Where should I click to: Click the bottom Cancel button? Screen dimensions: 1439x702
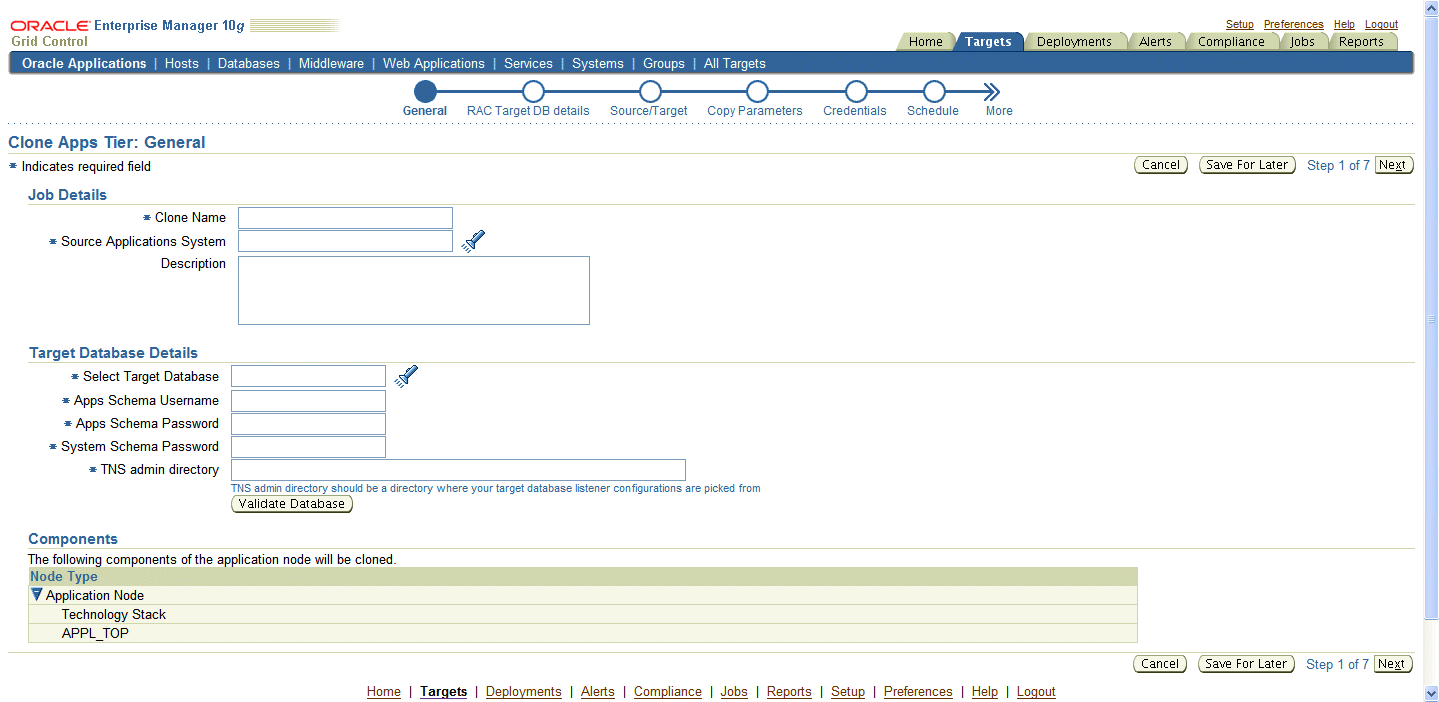[x=1160, y=664]
